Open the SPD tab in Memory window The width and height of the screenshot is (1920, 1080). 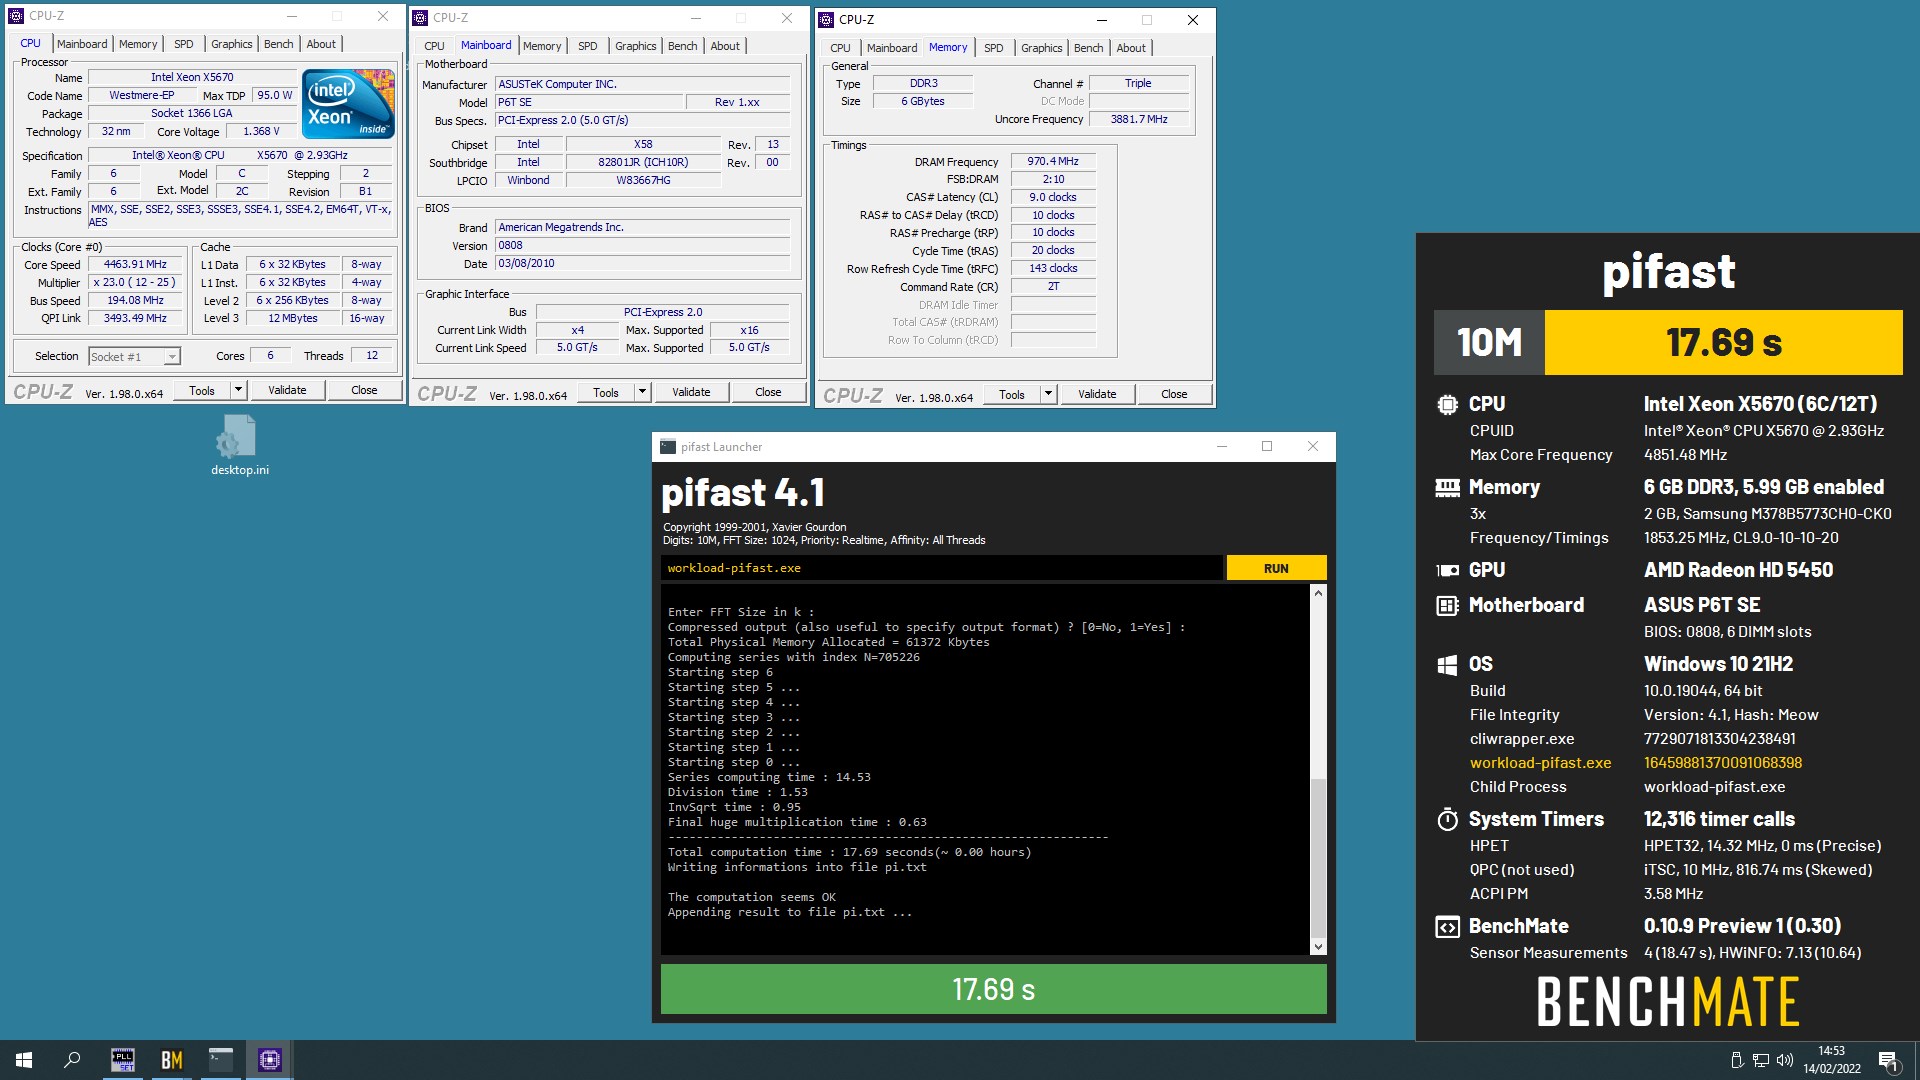click(994, 48)
